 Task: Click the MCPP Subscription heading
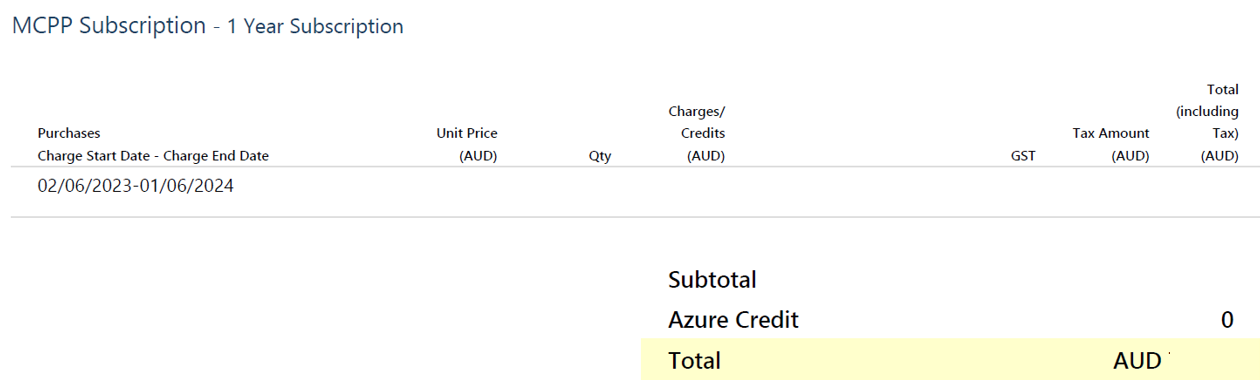click(x=109, y=26)
